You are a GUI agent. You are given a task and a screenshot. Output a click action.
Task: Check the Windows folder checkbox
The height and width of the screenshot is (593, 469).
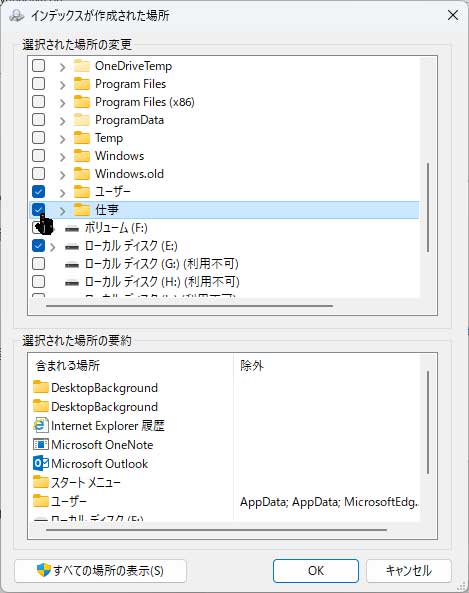tap(39, 156)
